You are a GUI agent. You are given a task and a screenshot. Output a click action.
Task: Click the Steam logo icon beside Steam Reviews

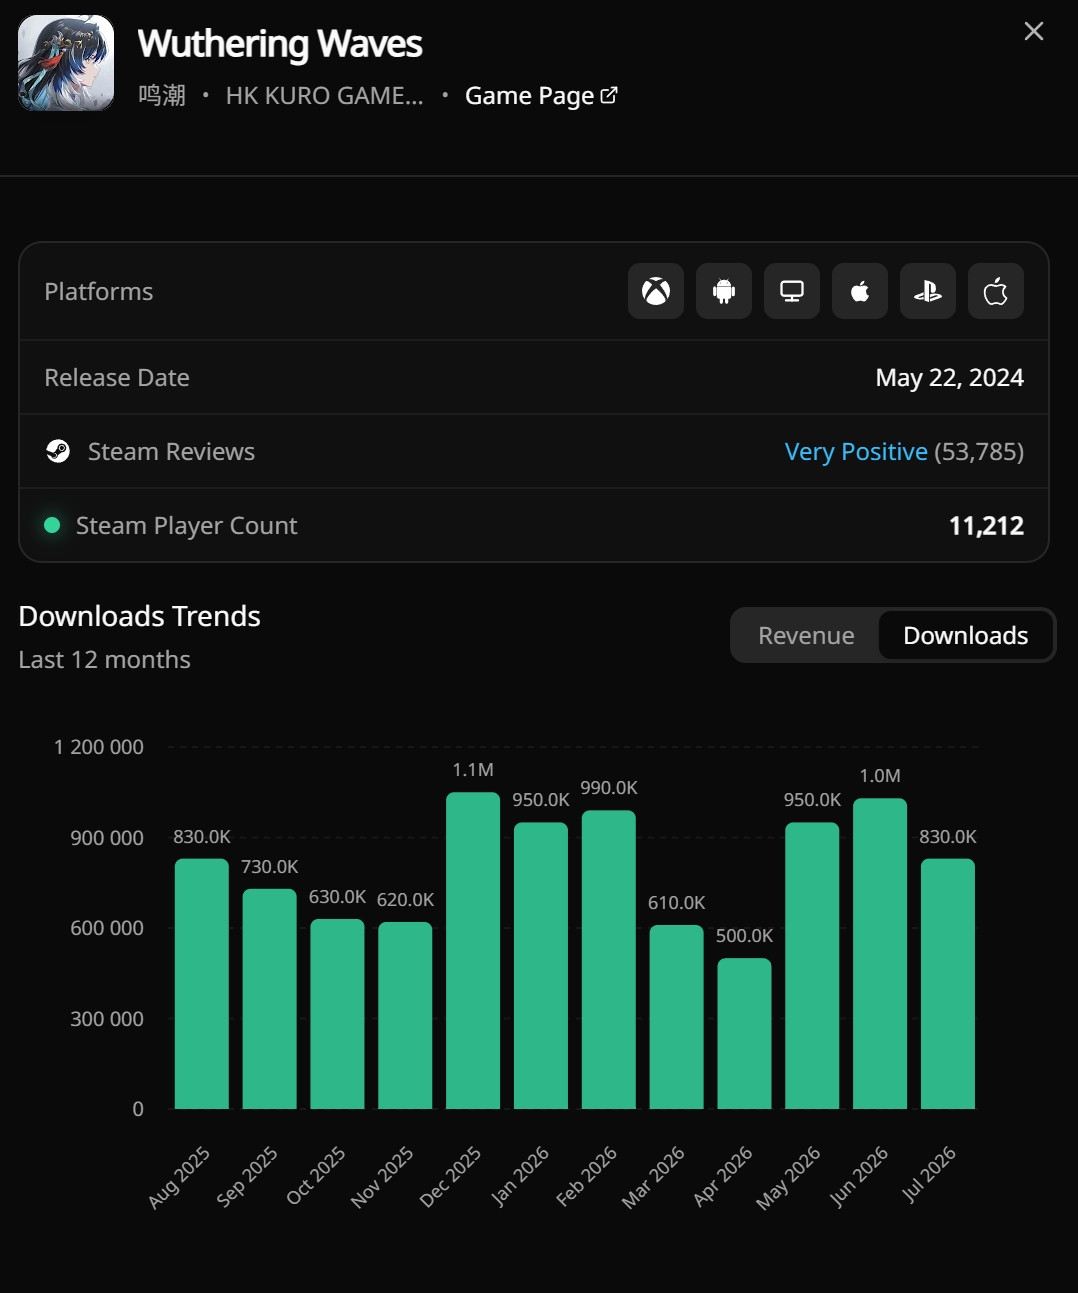(58, 451)
